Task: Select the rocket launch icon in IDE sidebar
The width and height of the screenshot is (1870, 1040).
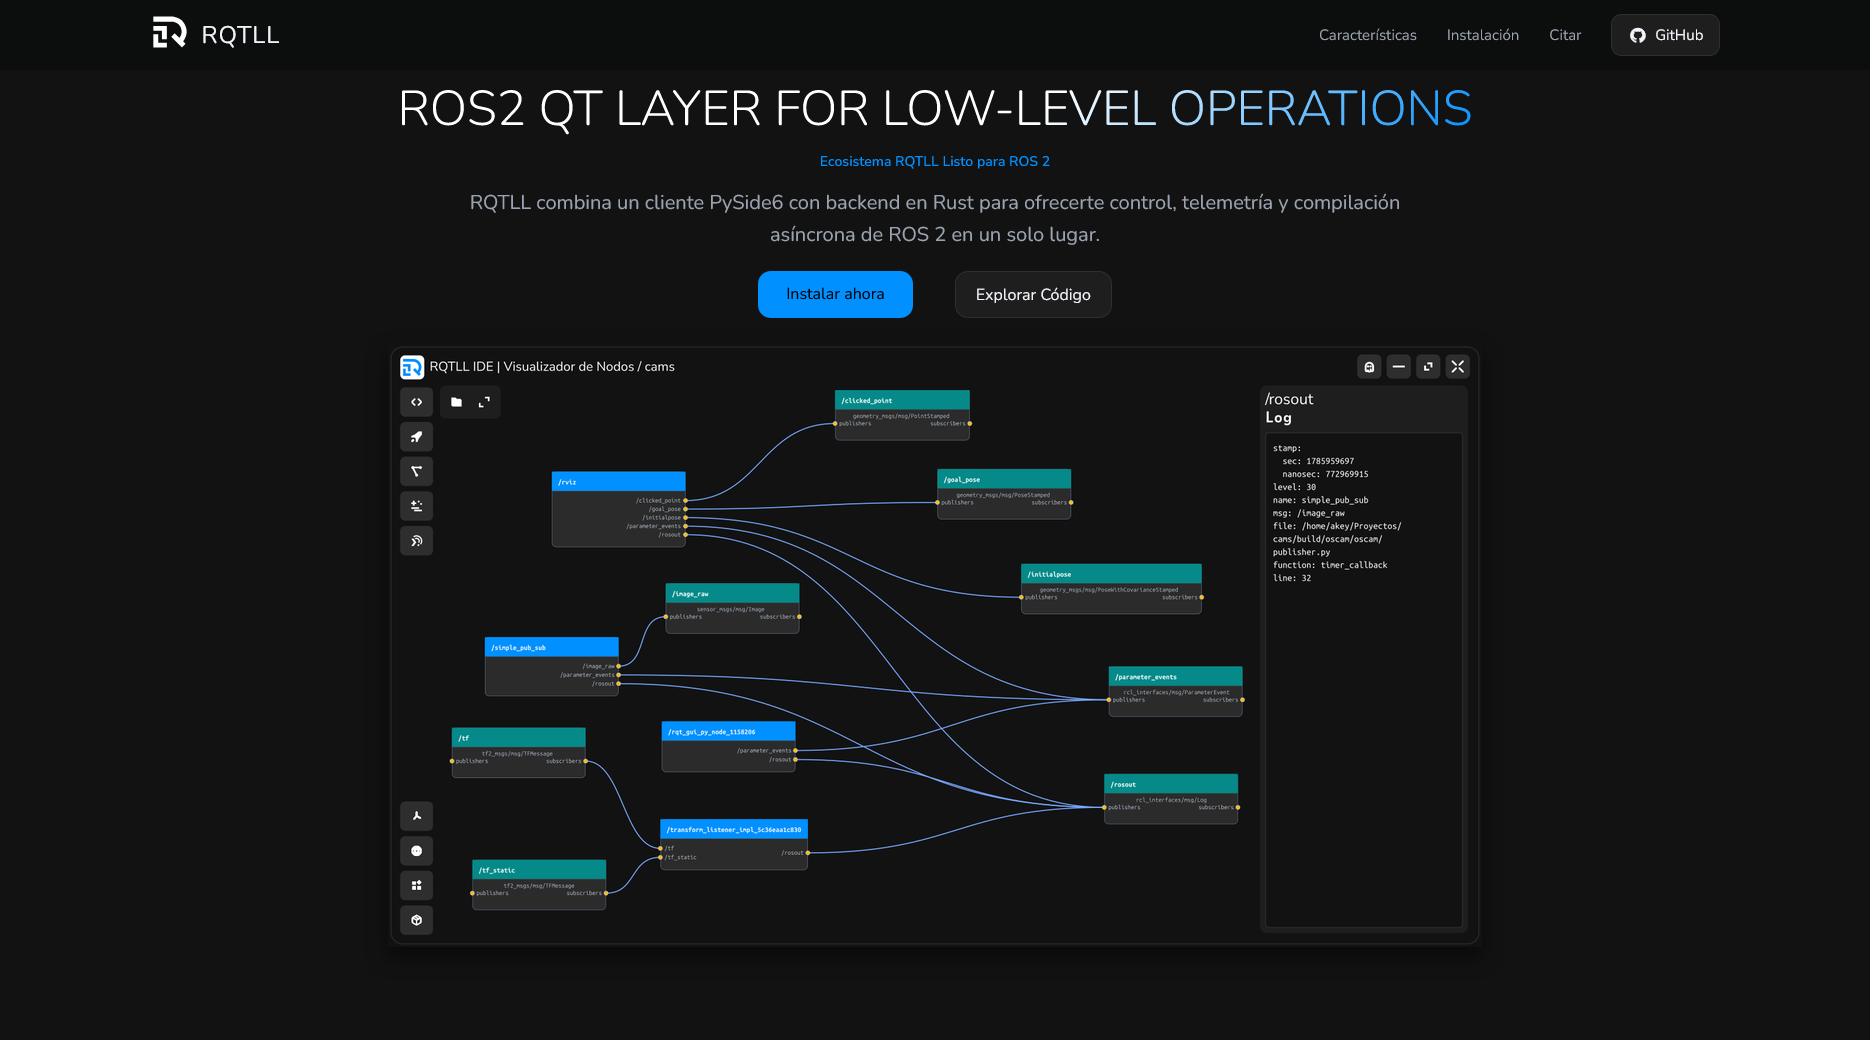Action: [x=416, y=437]
